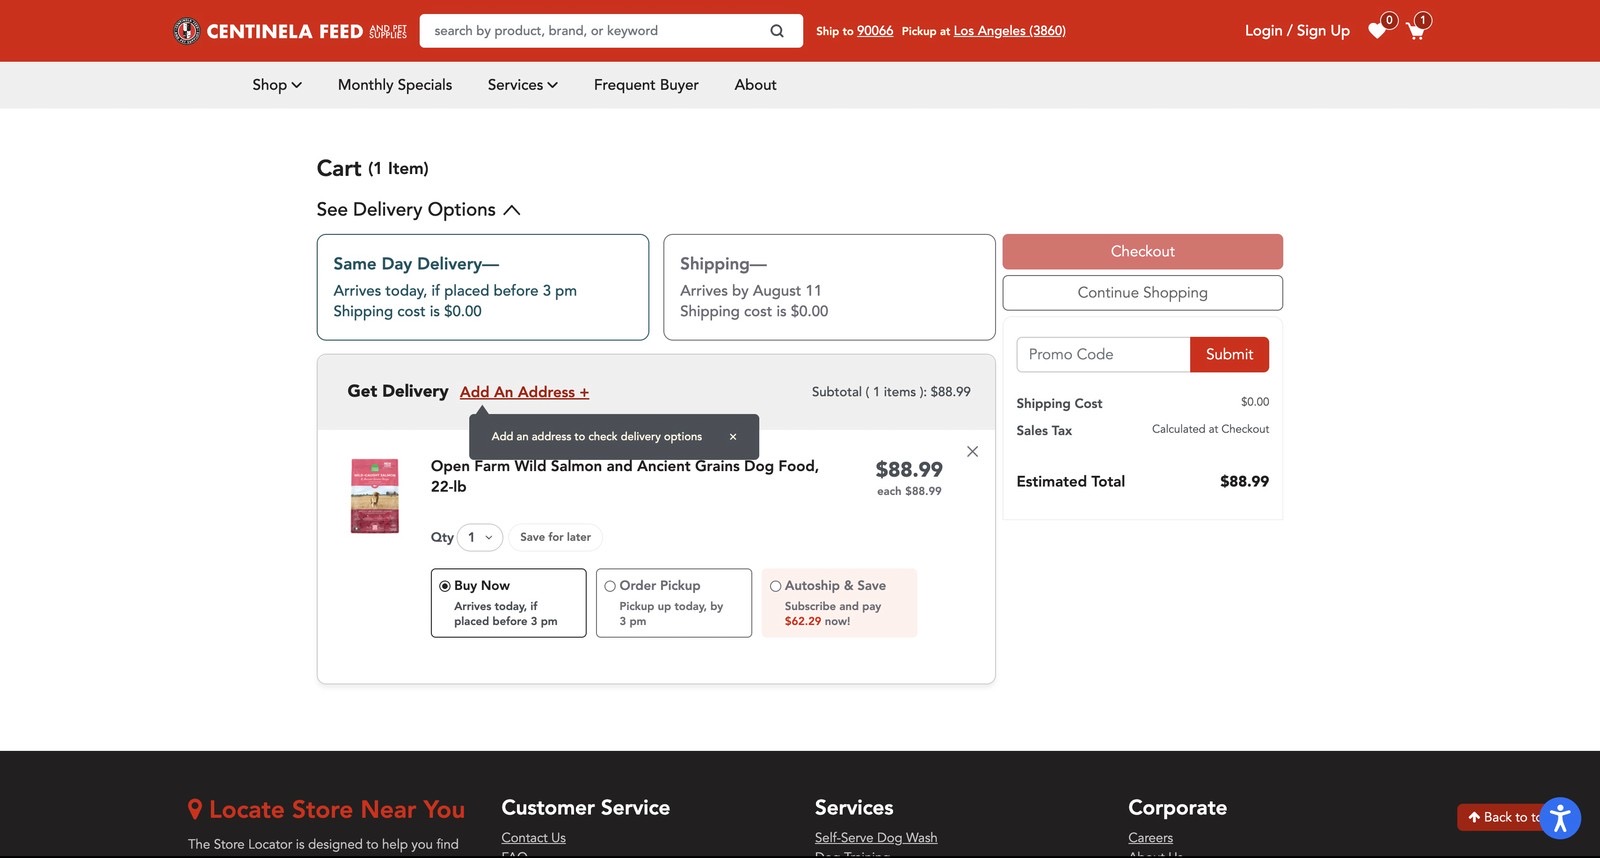
Task: Open Self-Serve Dog Wash footer link
Action: [876, 838]
